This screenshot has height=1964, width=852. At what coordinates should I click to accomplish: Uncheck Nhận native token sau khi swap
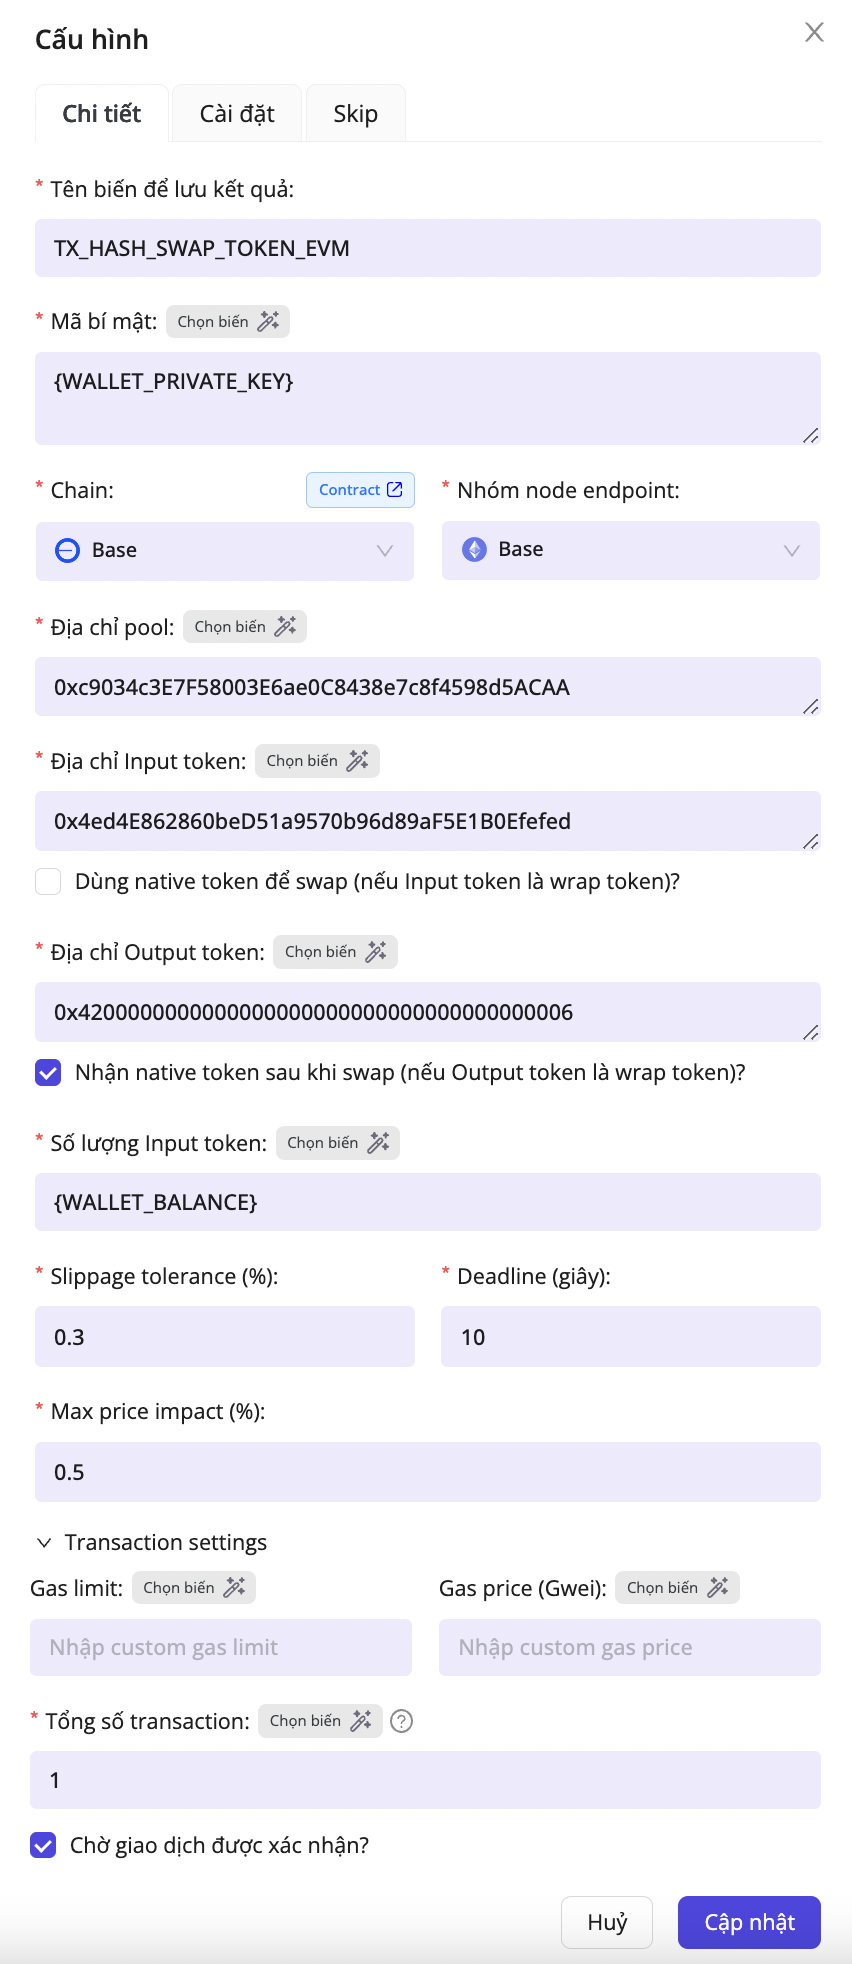48,1073
